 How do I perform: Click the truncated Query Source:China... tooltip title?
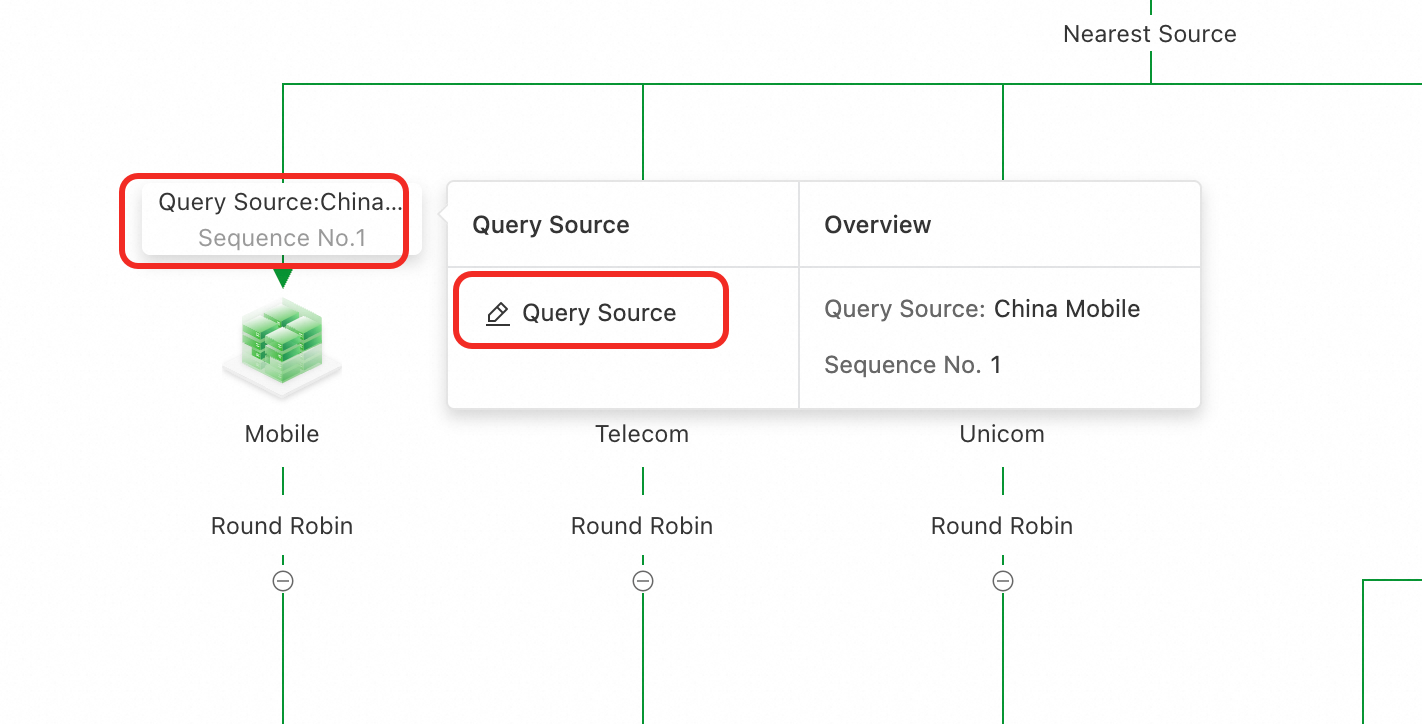[279, 202]
